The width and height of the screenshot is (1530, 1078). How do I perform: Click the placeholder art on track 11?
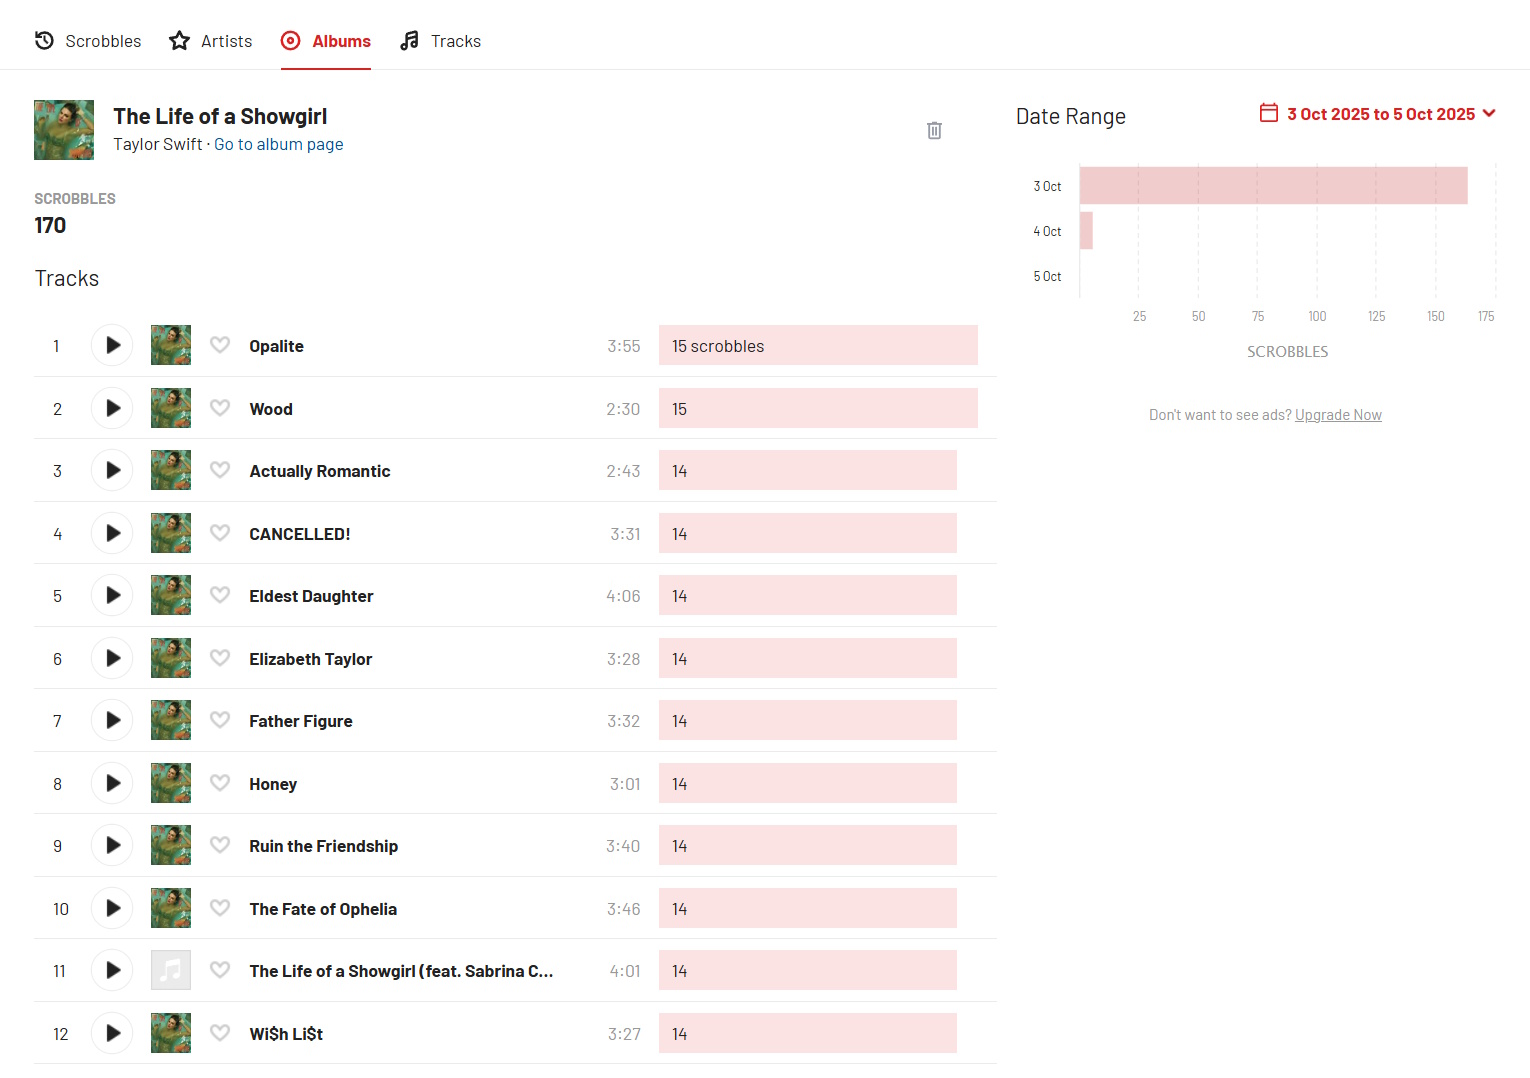(171, 970)
